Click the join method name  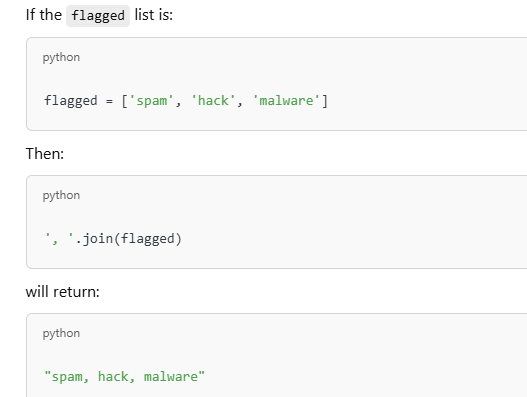[x=98, y=239]
